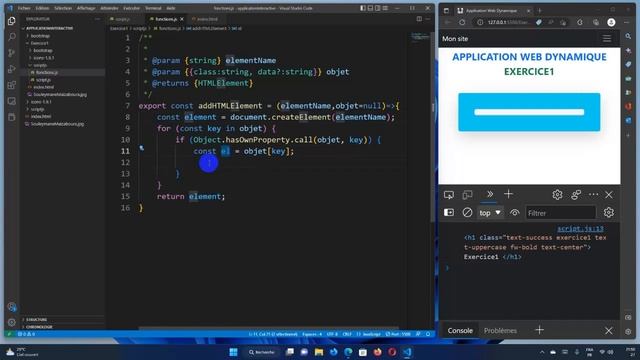Click the Windows taskbar search box

[x=262, y=352]
